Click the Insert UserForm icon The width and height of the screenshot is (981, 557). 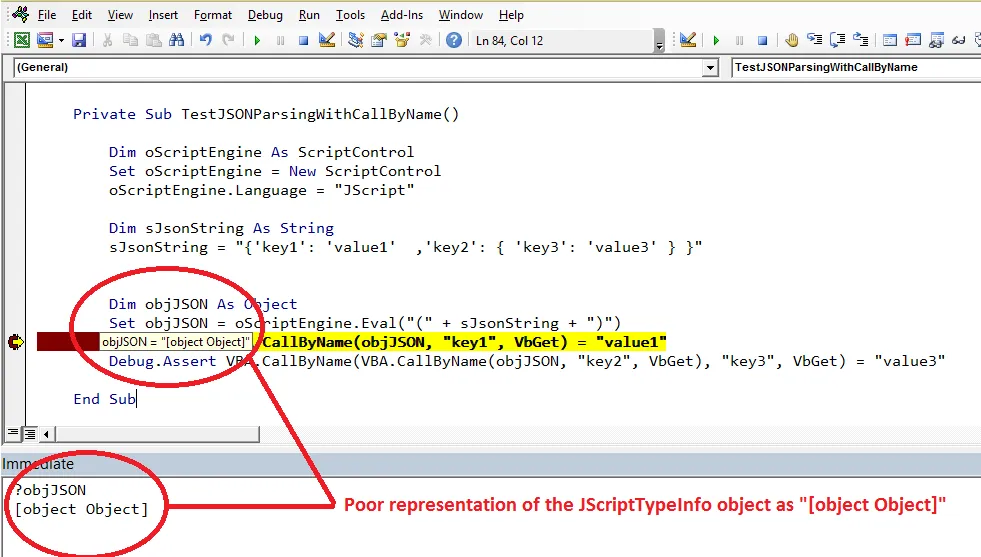(45, 41)
